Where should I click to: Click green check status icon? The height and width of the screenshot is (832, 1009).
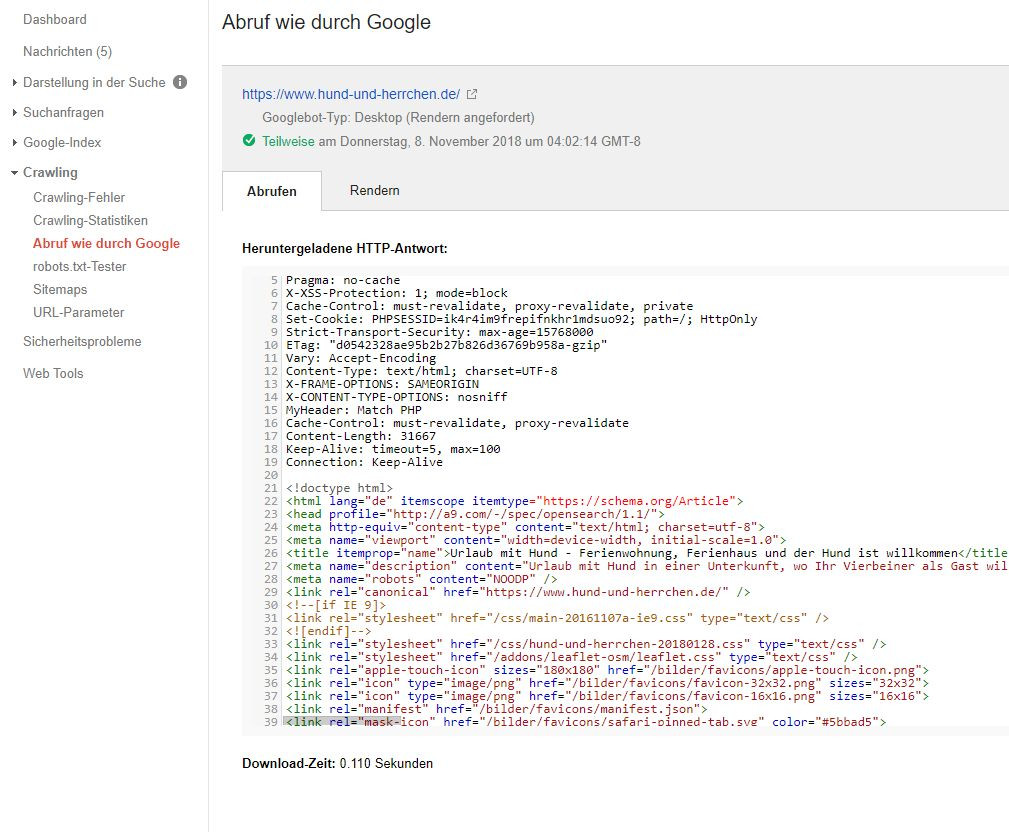[x=249, y=140]
